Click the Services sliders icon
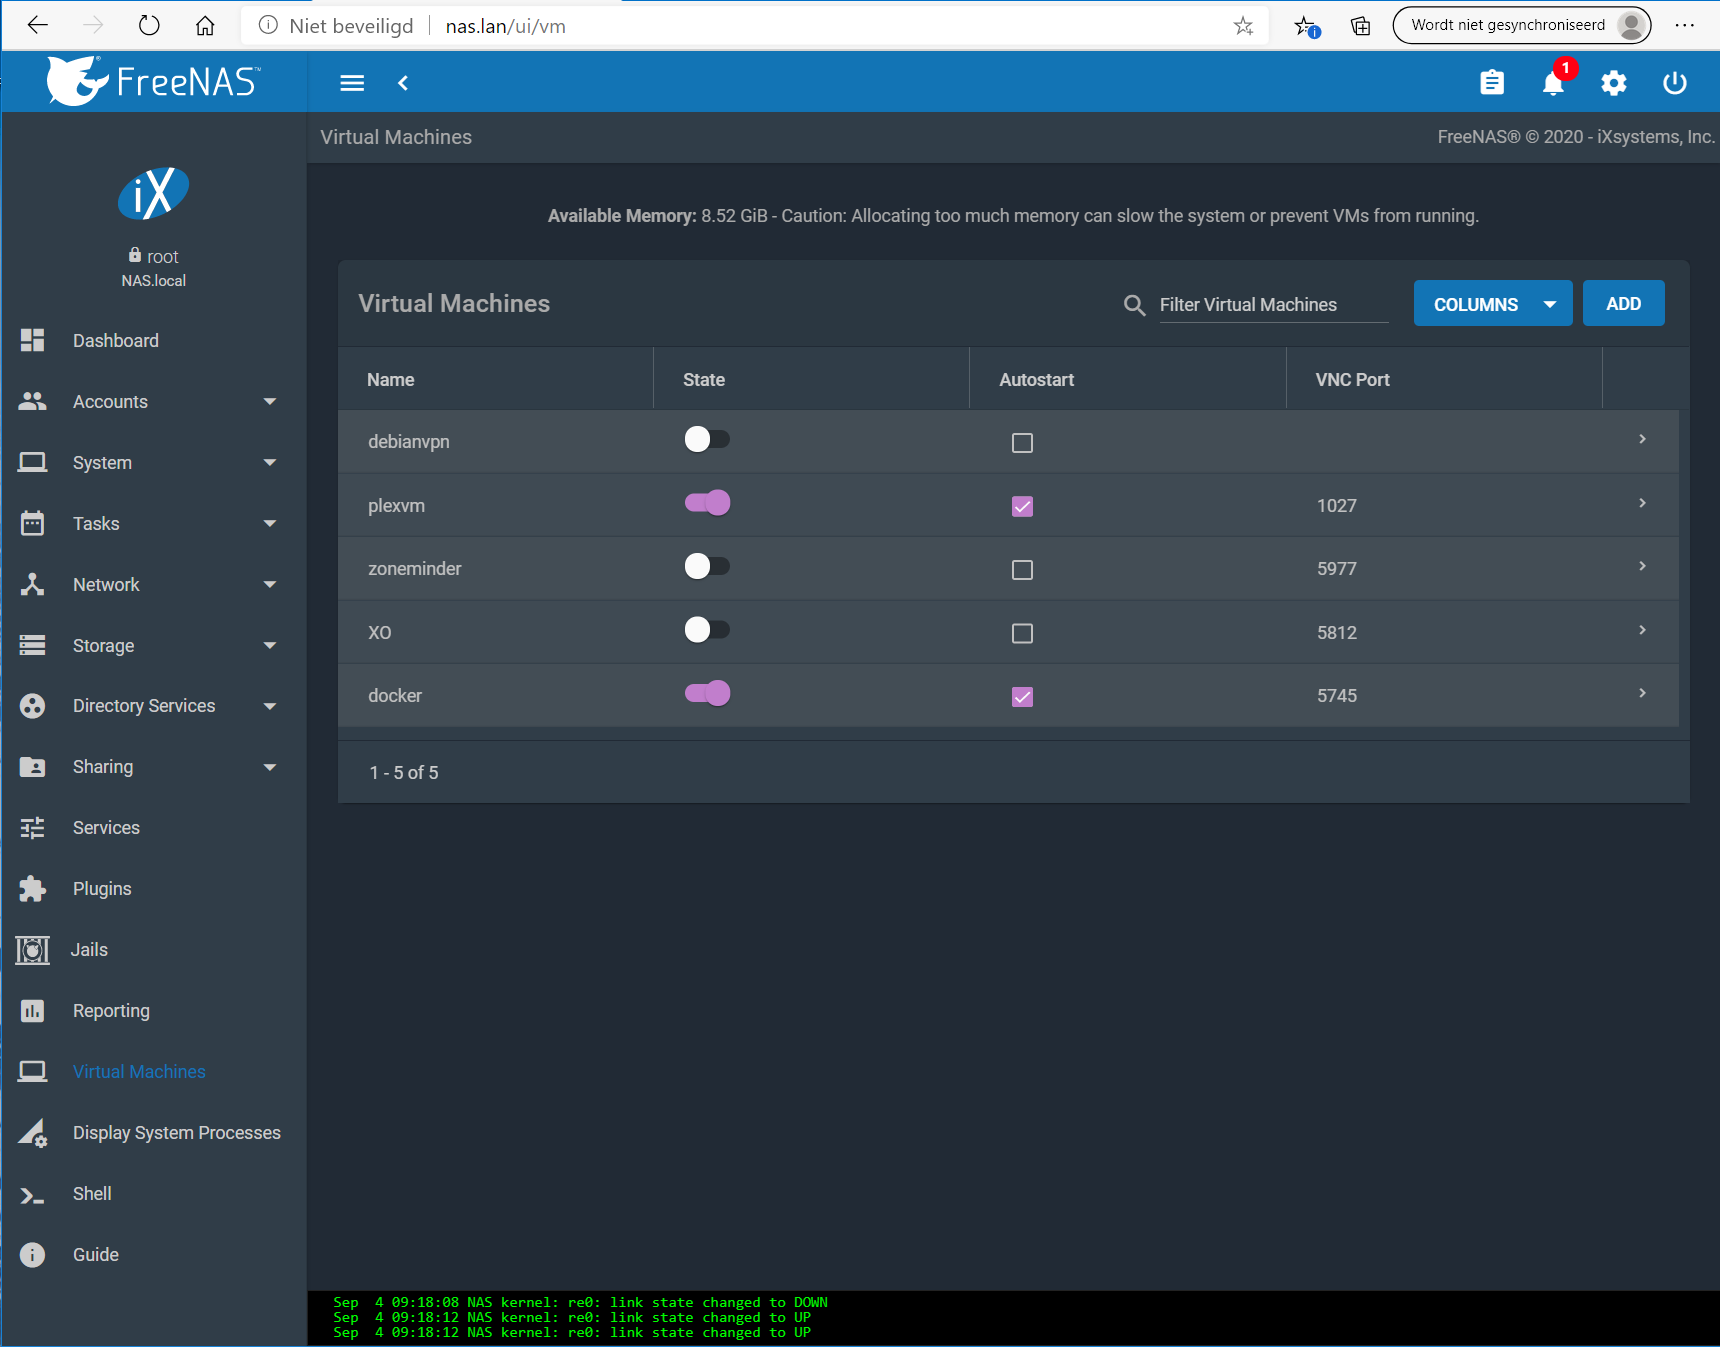The height and width of the screenshot is (1347, 1720). pos(32,828)
